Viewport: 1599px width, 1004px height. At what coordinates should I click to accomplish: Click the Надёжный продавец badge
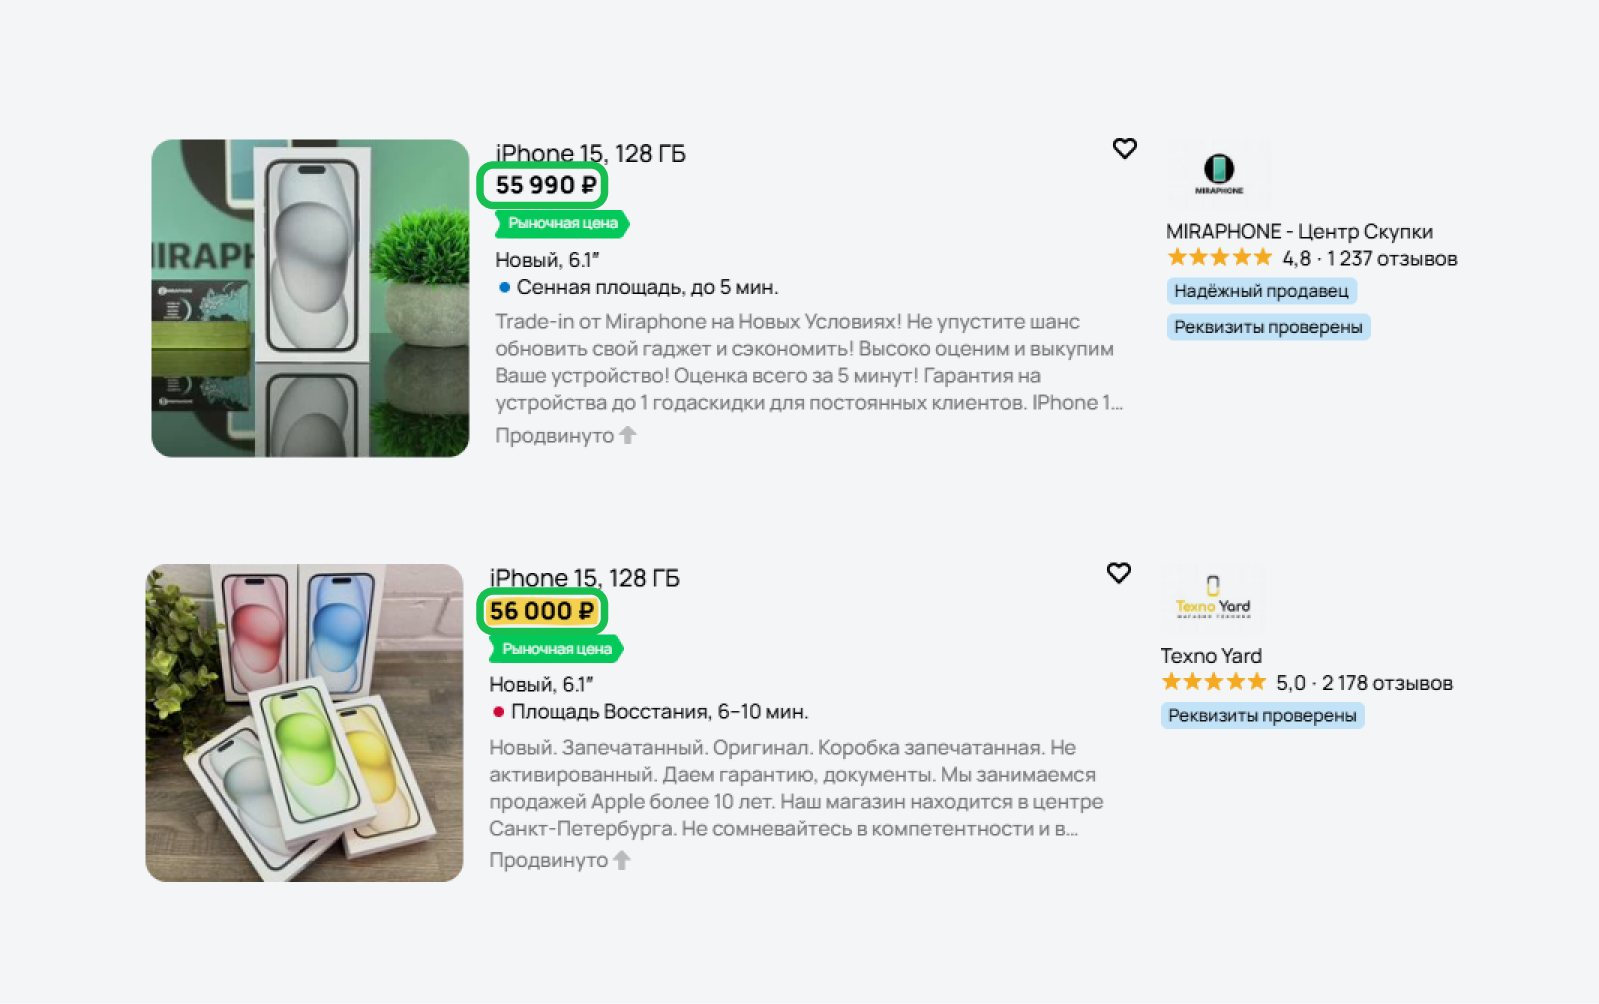(1261, 291)
